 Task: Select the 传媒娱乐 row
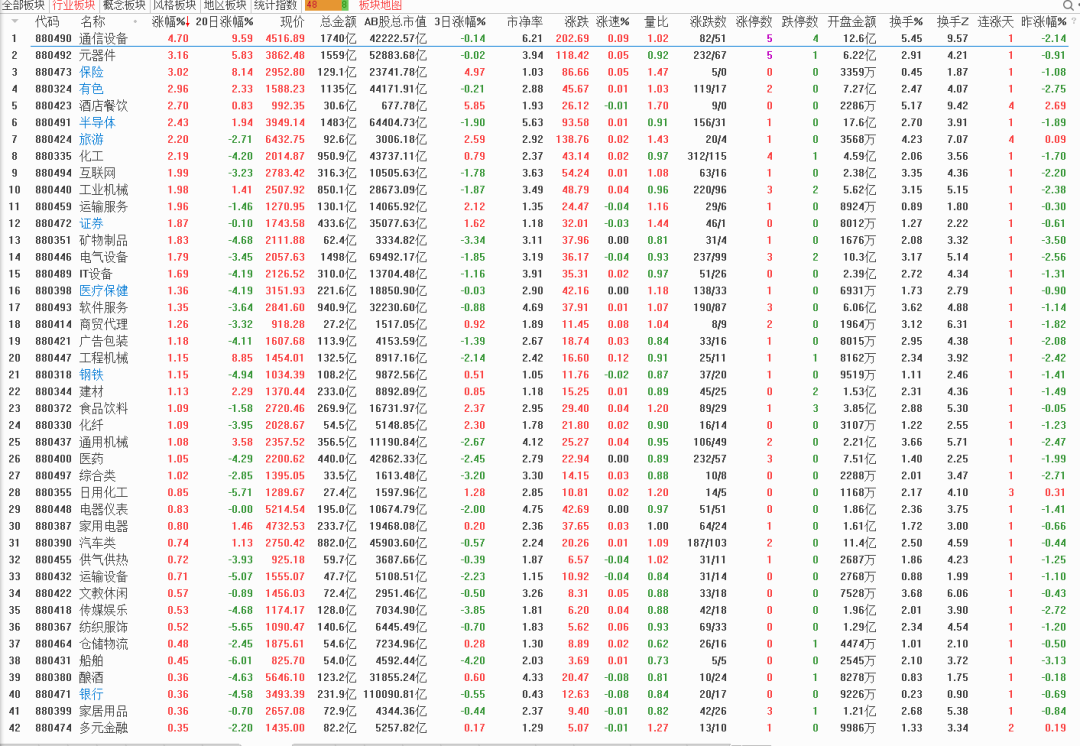point(537,610)
